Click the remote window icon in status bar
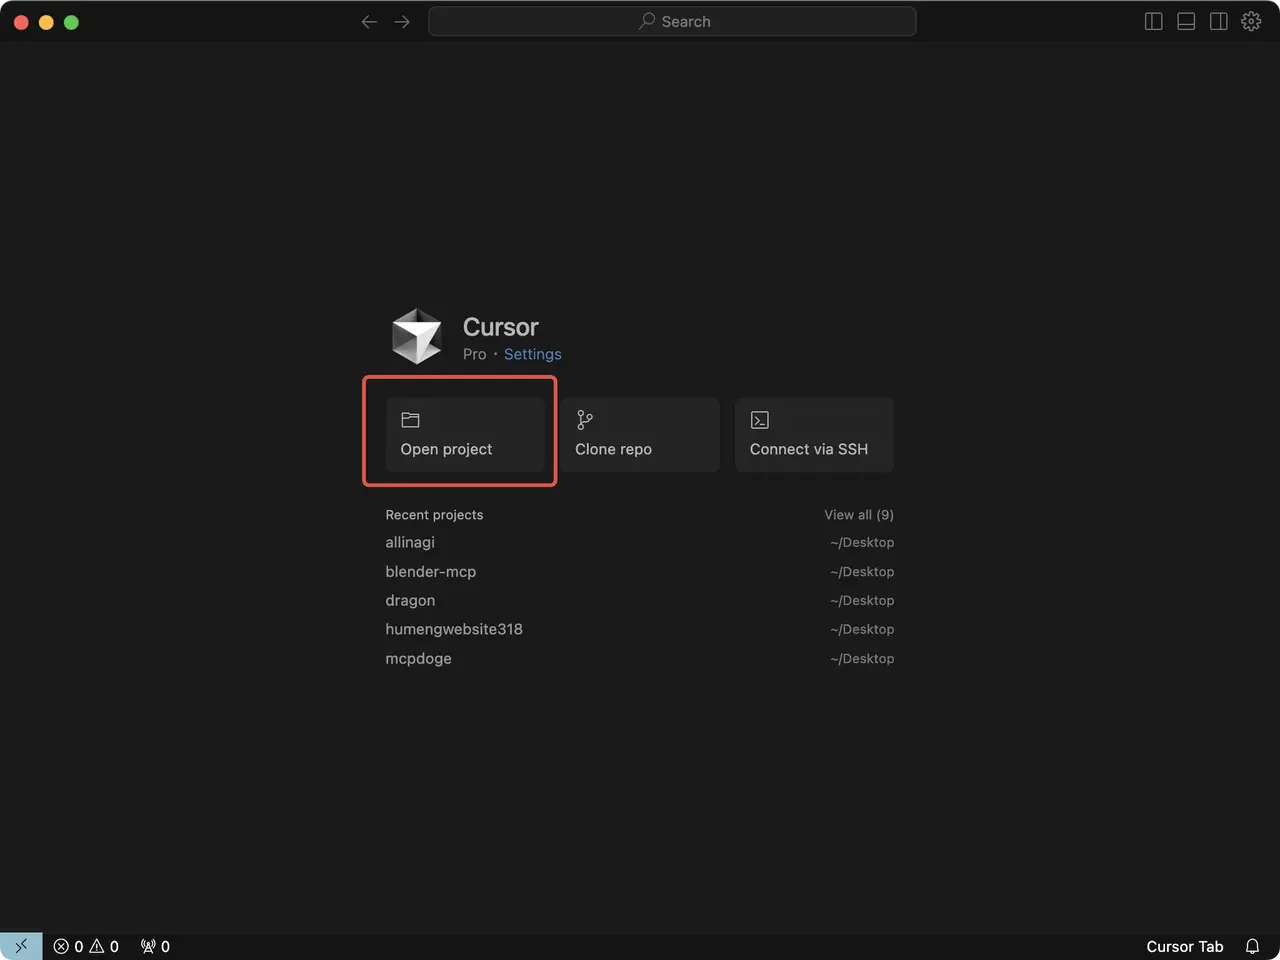Image resolution: width=1280 pixels, height=960 pixels. (21, 946)
